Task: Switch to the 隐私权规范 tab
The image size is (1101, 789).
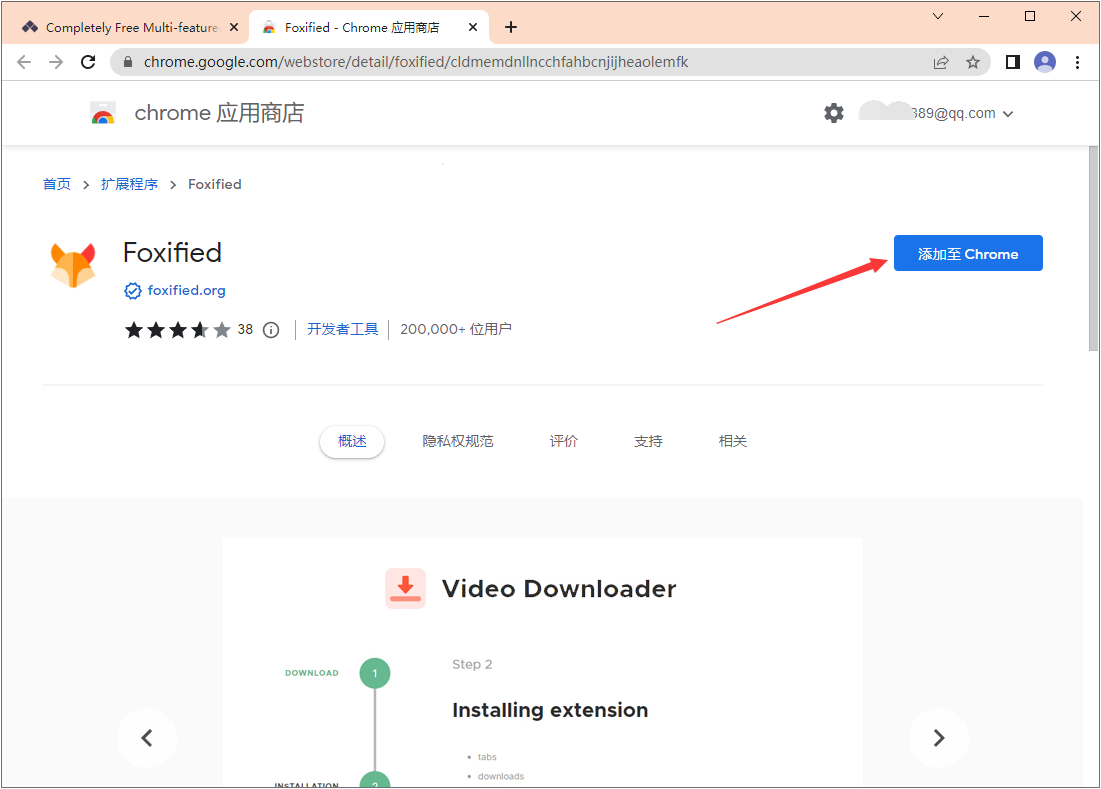Action: pyautogui.click(x=458, y=442)
